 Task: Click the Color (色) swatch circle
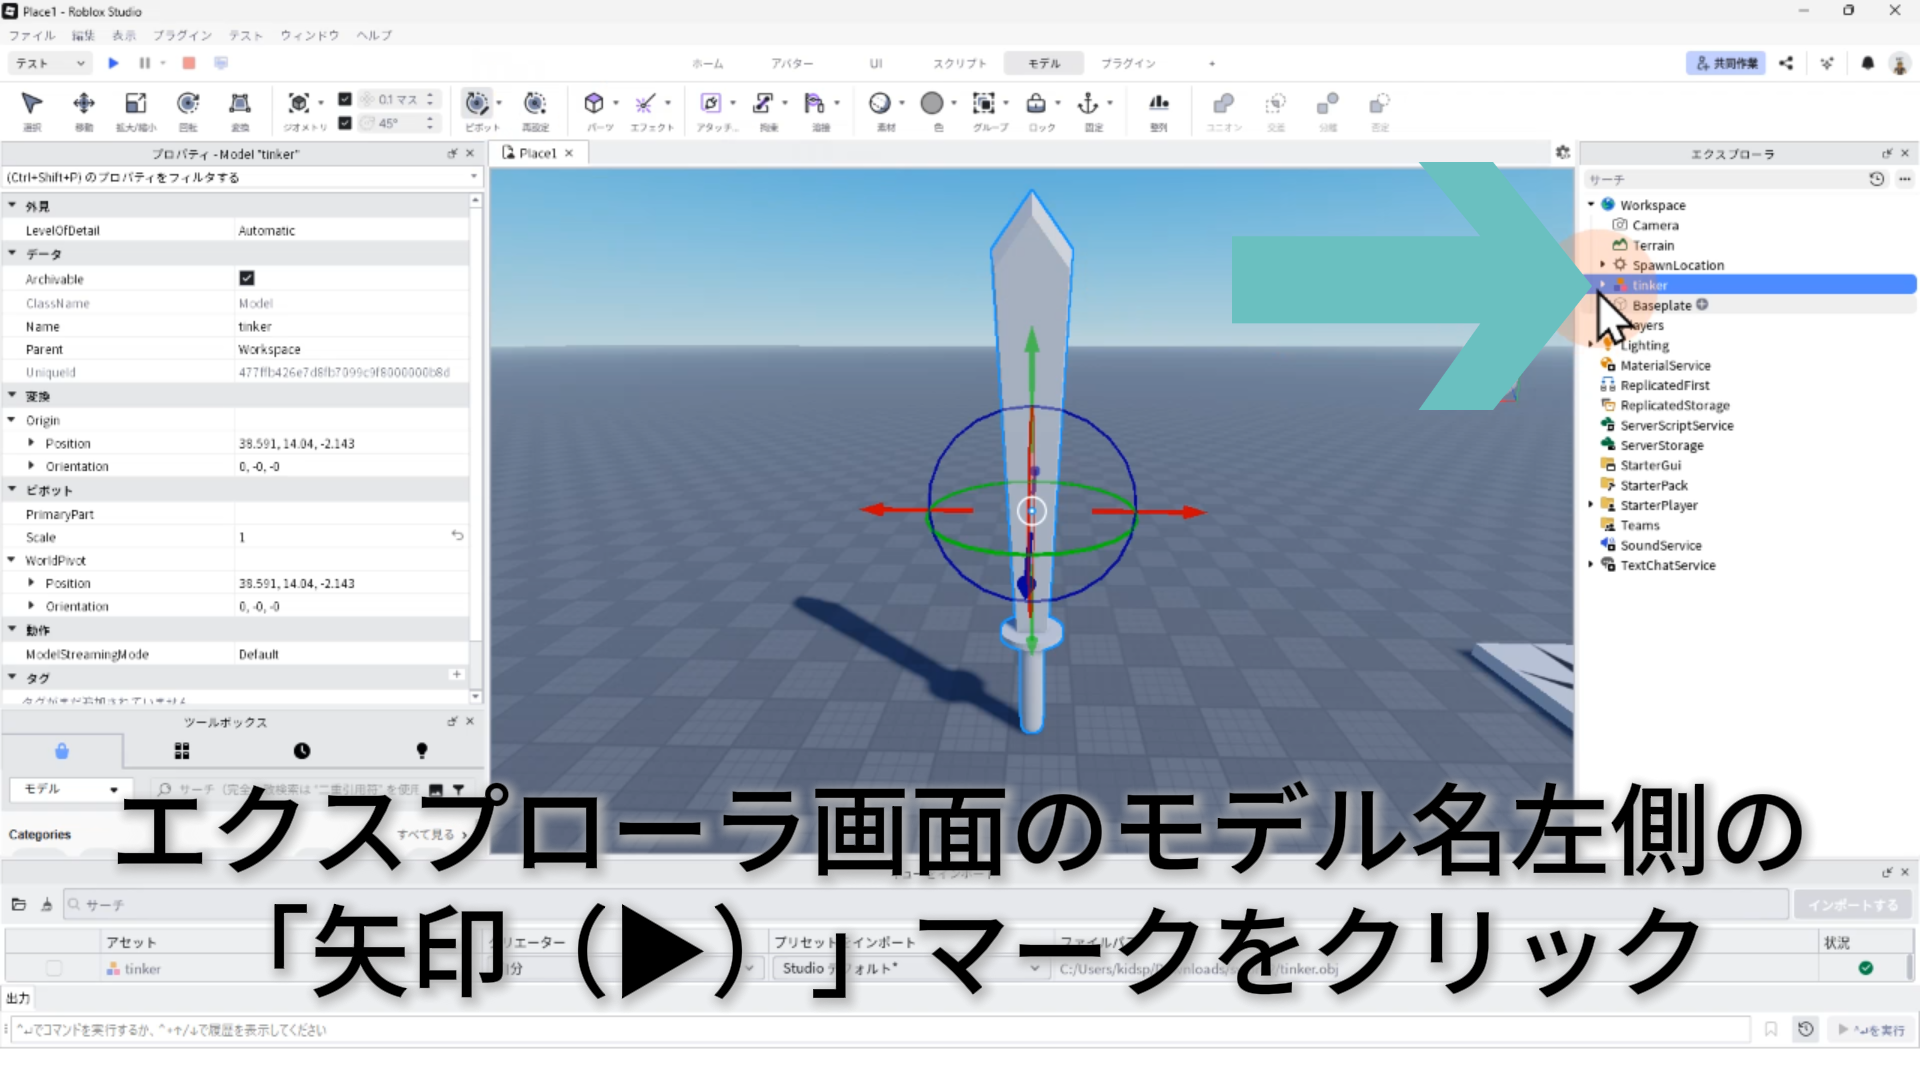932,103
